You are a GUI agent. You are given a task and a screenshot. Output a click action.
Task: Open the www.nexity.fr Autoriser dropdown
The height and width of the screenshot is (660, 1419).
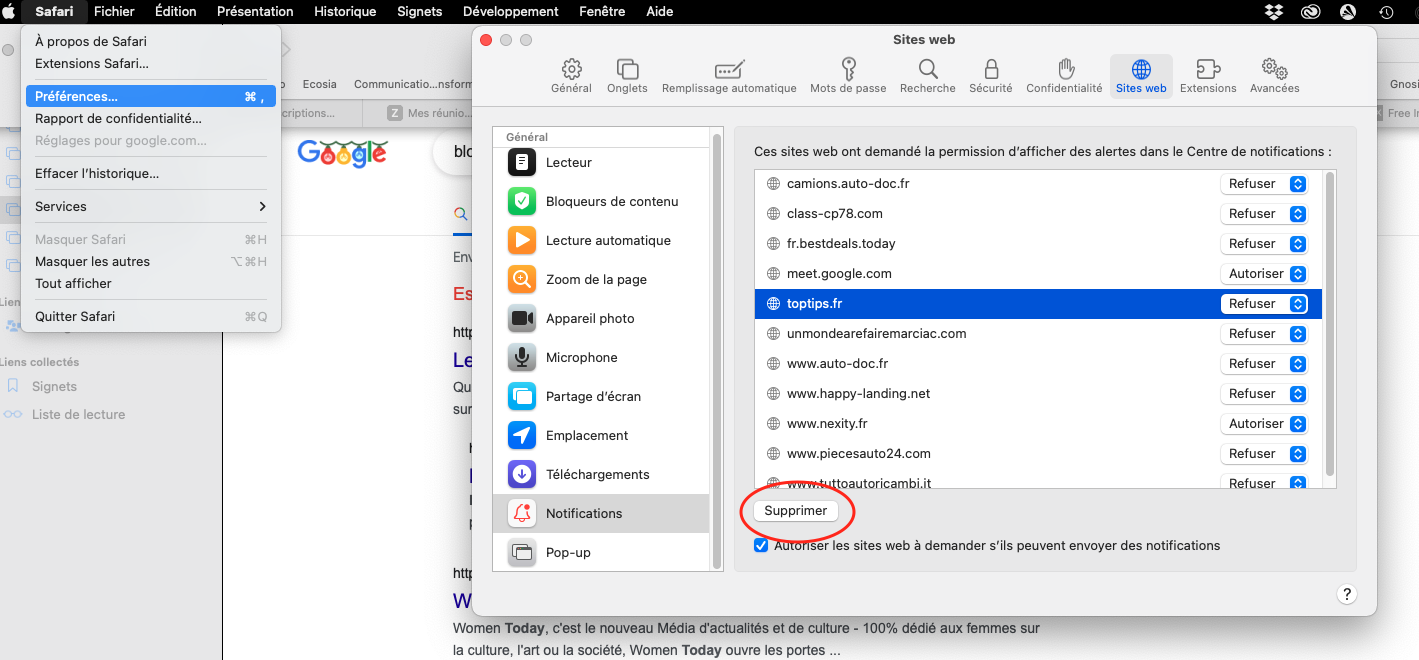(1264, 423)
